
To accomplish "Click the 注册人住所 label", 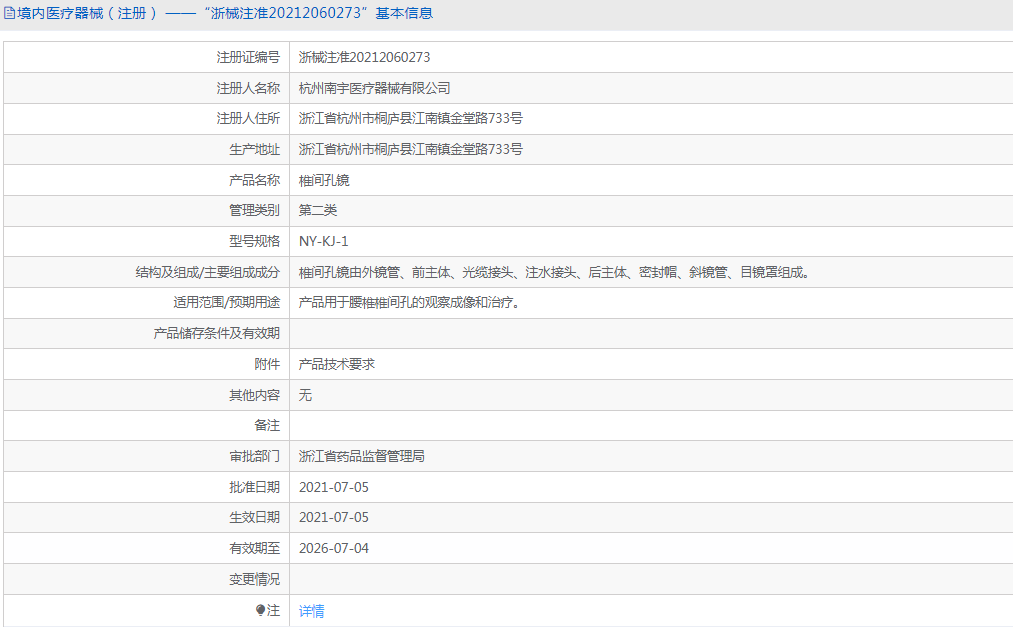I will (248, 118).
